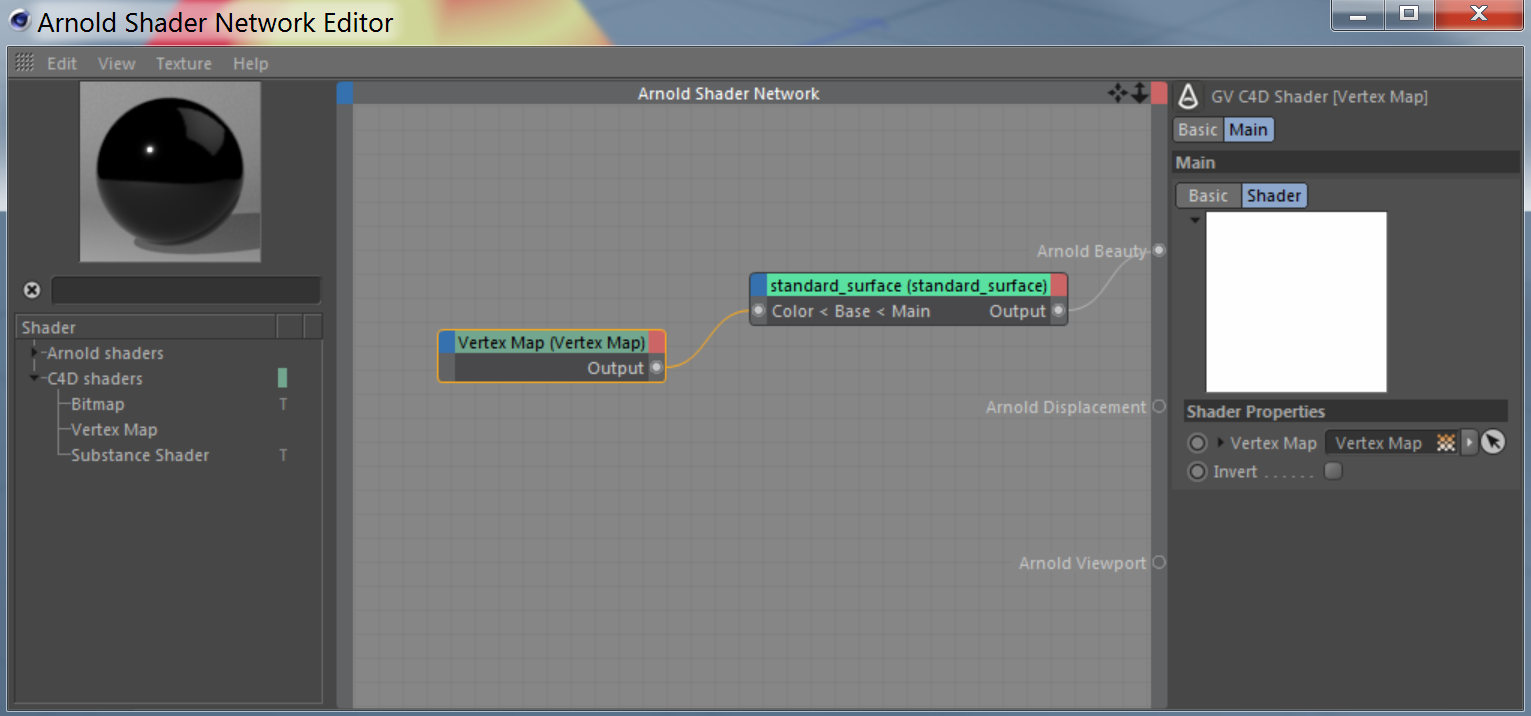Open the Edit menu
Screen dimensions: 1531x716
tap(62, 63)
